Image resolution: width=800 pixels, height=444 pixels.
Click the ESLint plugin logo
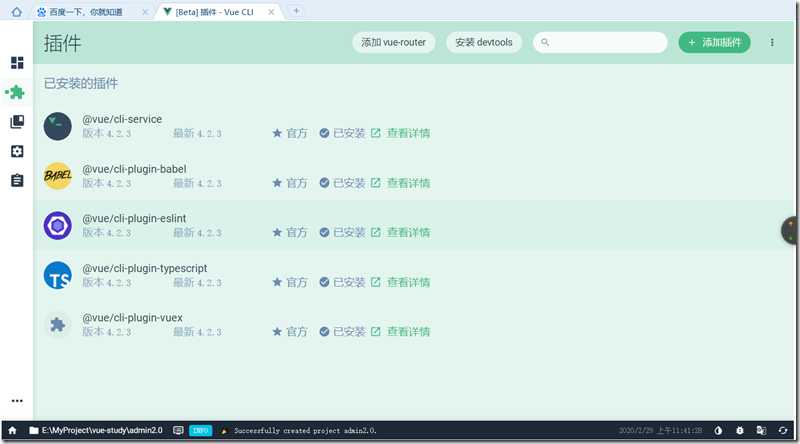(x=57, y=225)
